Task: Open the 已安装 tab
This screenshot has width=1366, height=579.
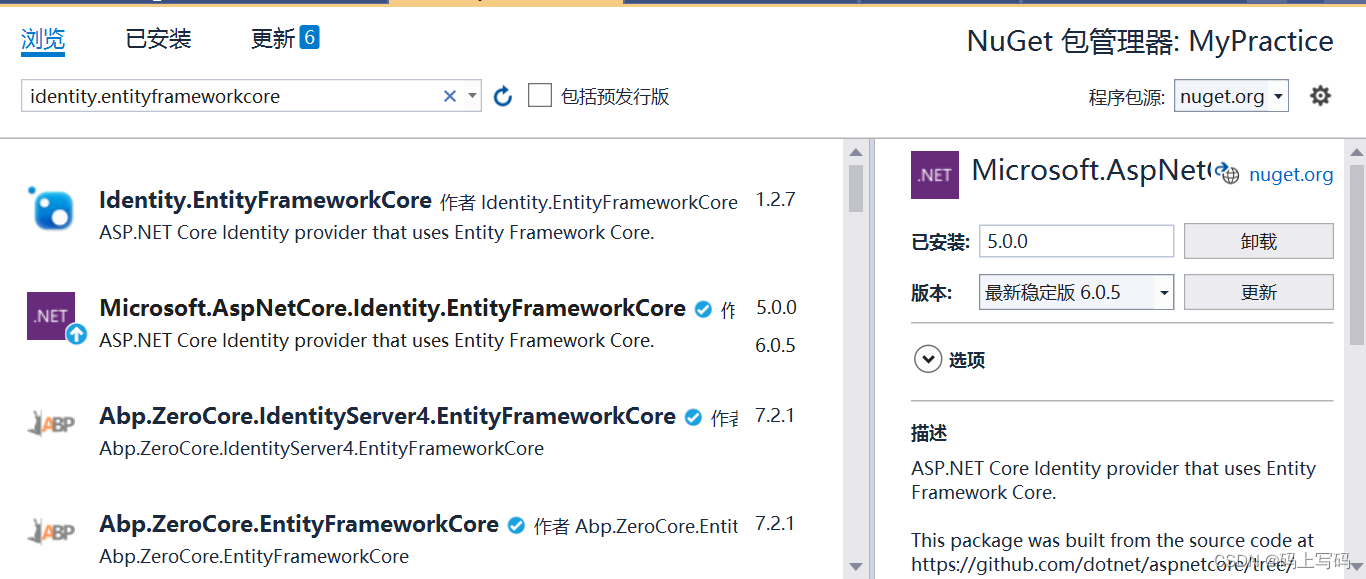Action: [x=158, y=39]
